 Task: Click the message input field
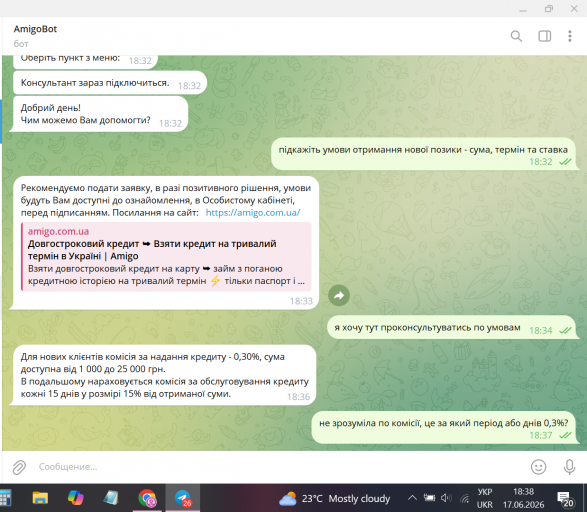coord(277,467)
